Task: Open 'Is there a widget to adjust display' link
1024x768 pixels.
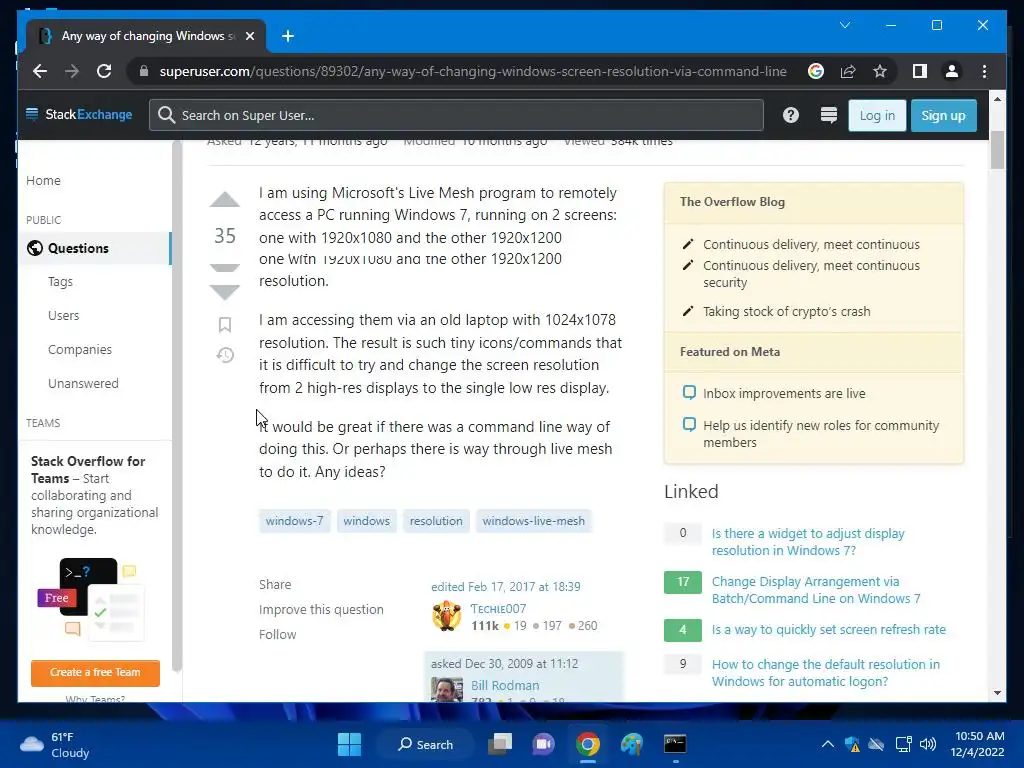Action: (808, 542)
